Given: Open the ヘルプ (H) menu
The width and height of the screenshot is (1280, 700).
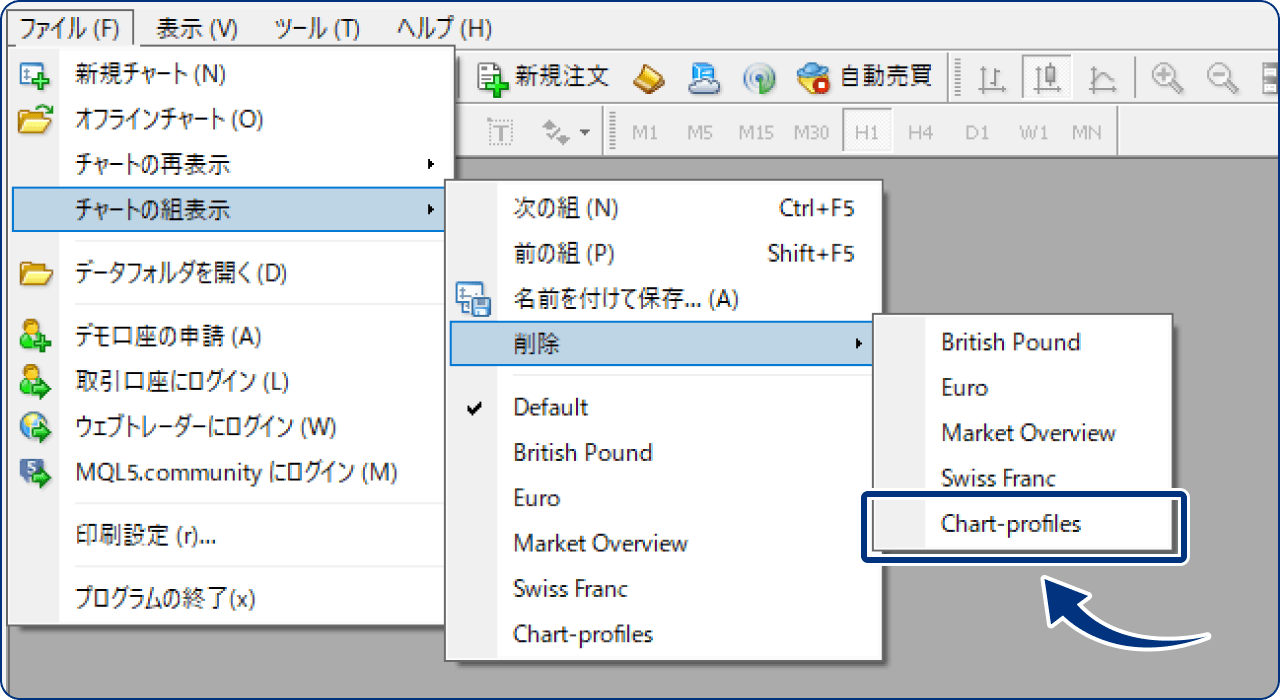Looking at the screenshot, I should pyautogui.click(x=444, y=29).
